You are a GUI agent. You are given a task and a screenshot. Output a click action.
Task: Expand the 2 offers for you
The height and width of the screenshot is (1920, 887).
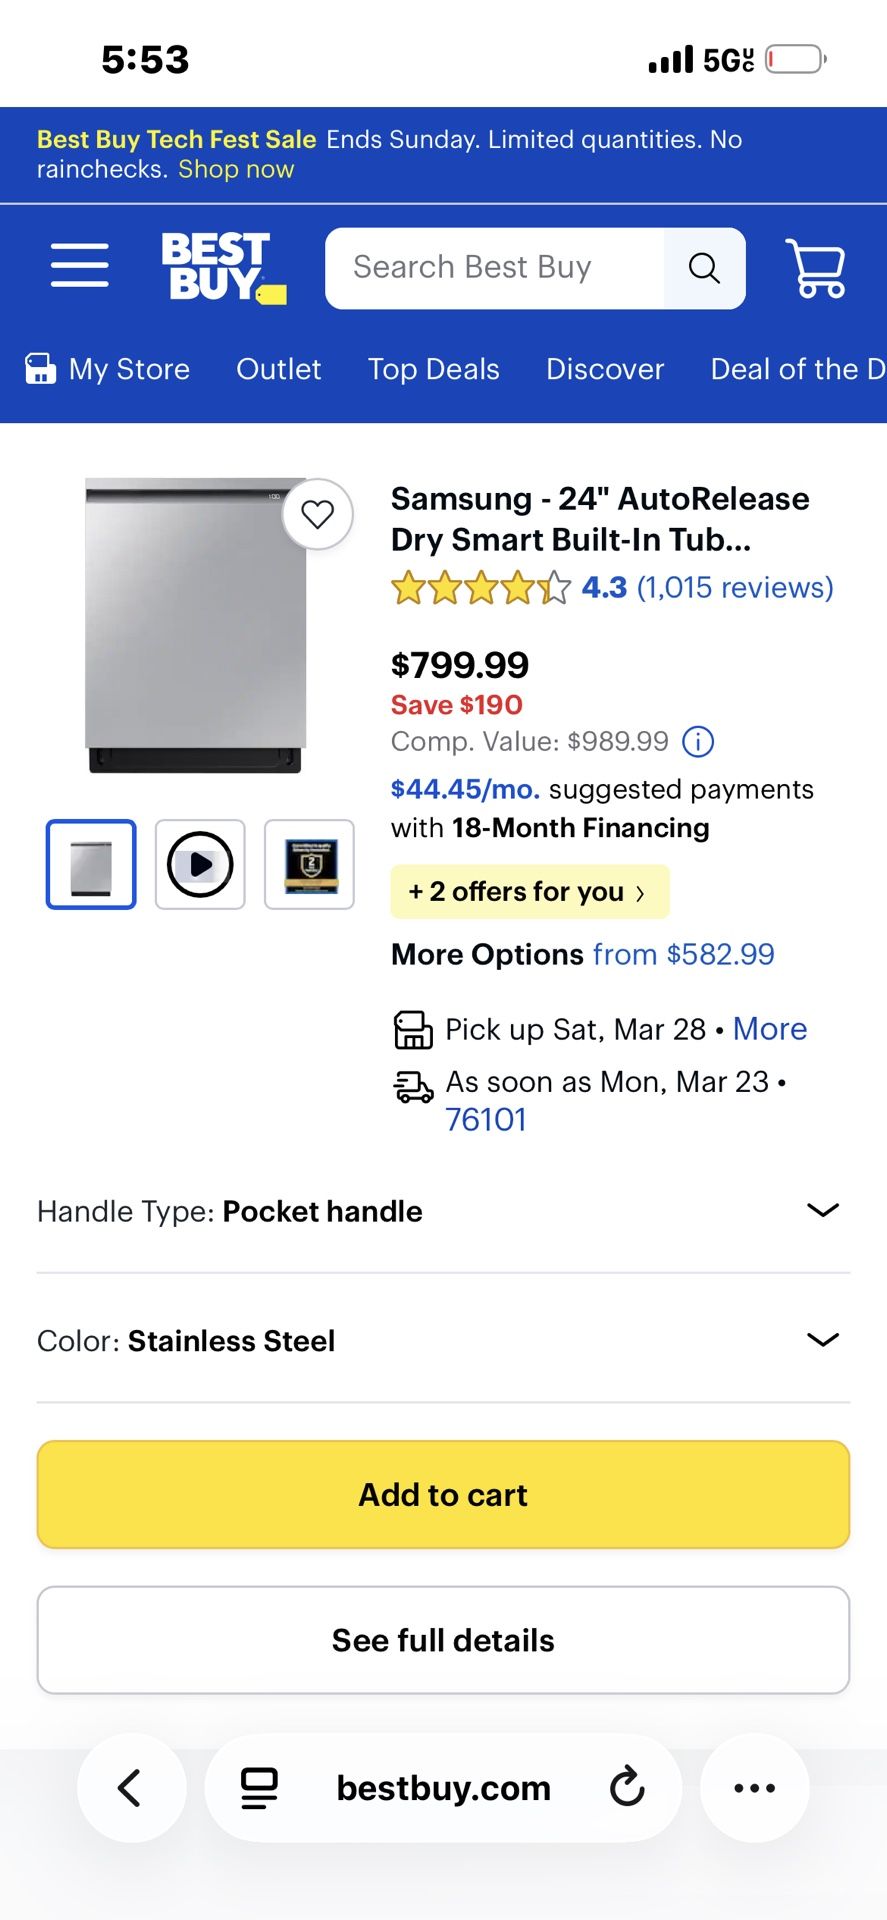point(529,892)
